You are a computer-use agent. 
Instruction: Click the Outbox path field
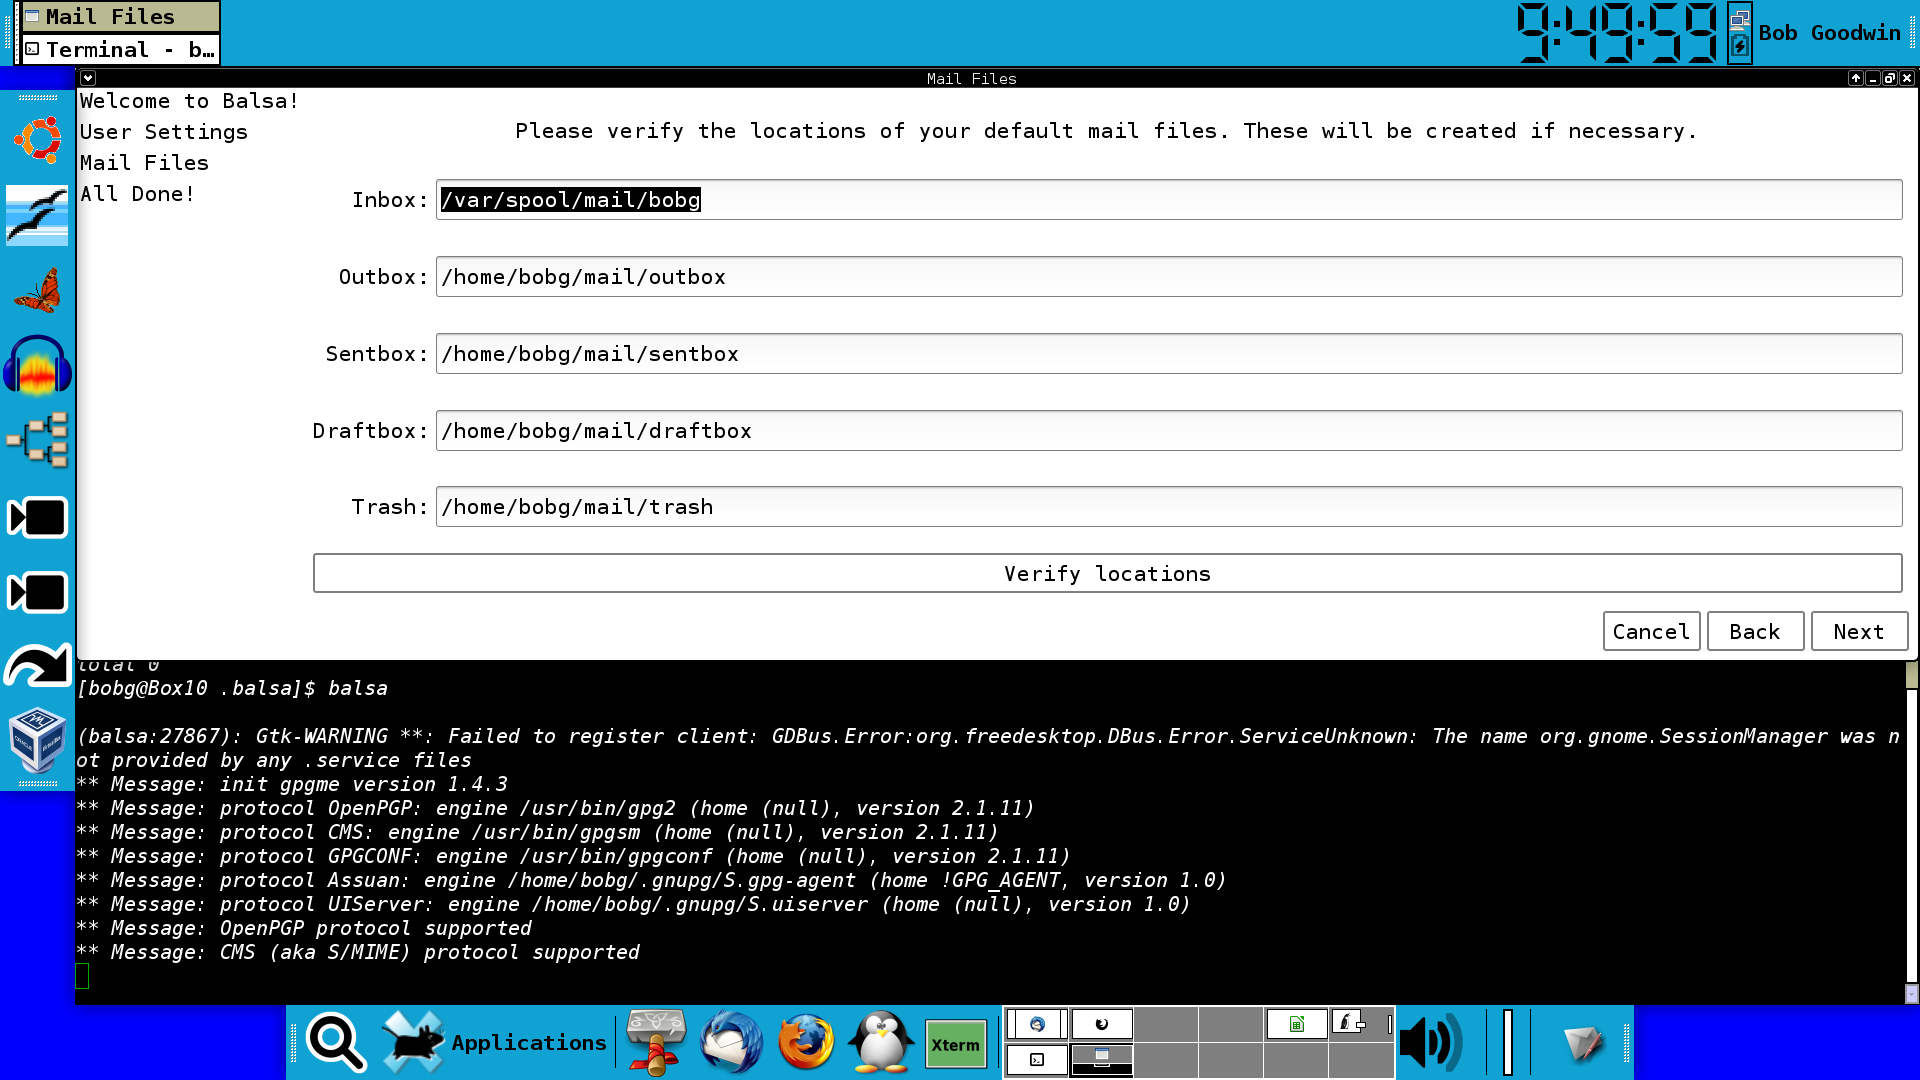pyautogui.click(x=1168, y=276)
